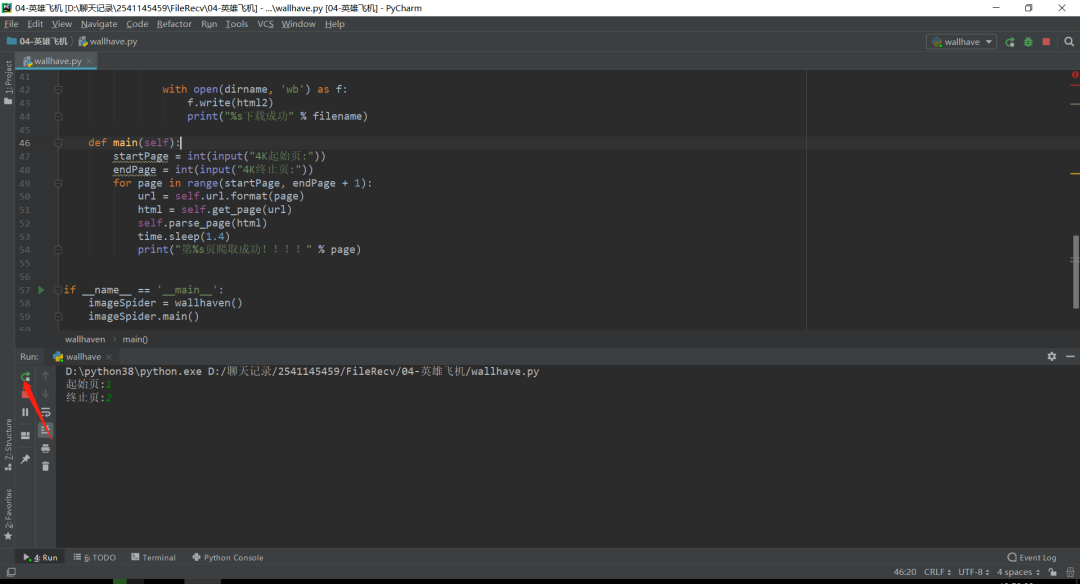The height and width of the screenshot is (584, 1080).
Task: Open the Edit menu
Action: coord(35,24)
